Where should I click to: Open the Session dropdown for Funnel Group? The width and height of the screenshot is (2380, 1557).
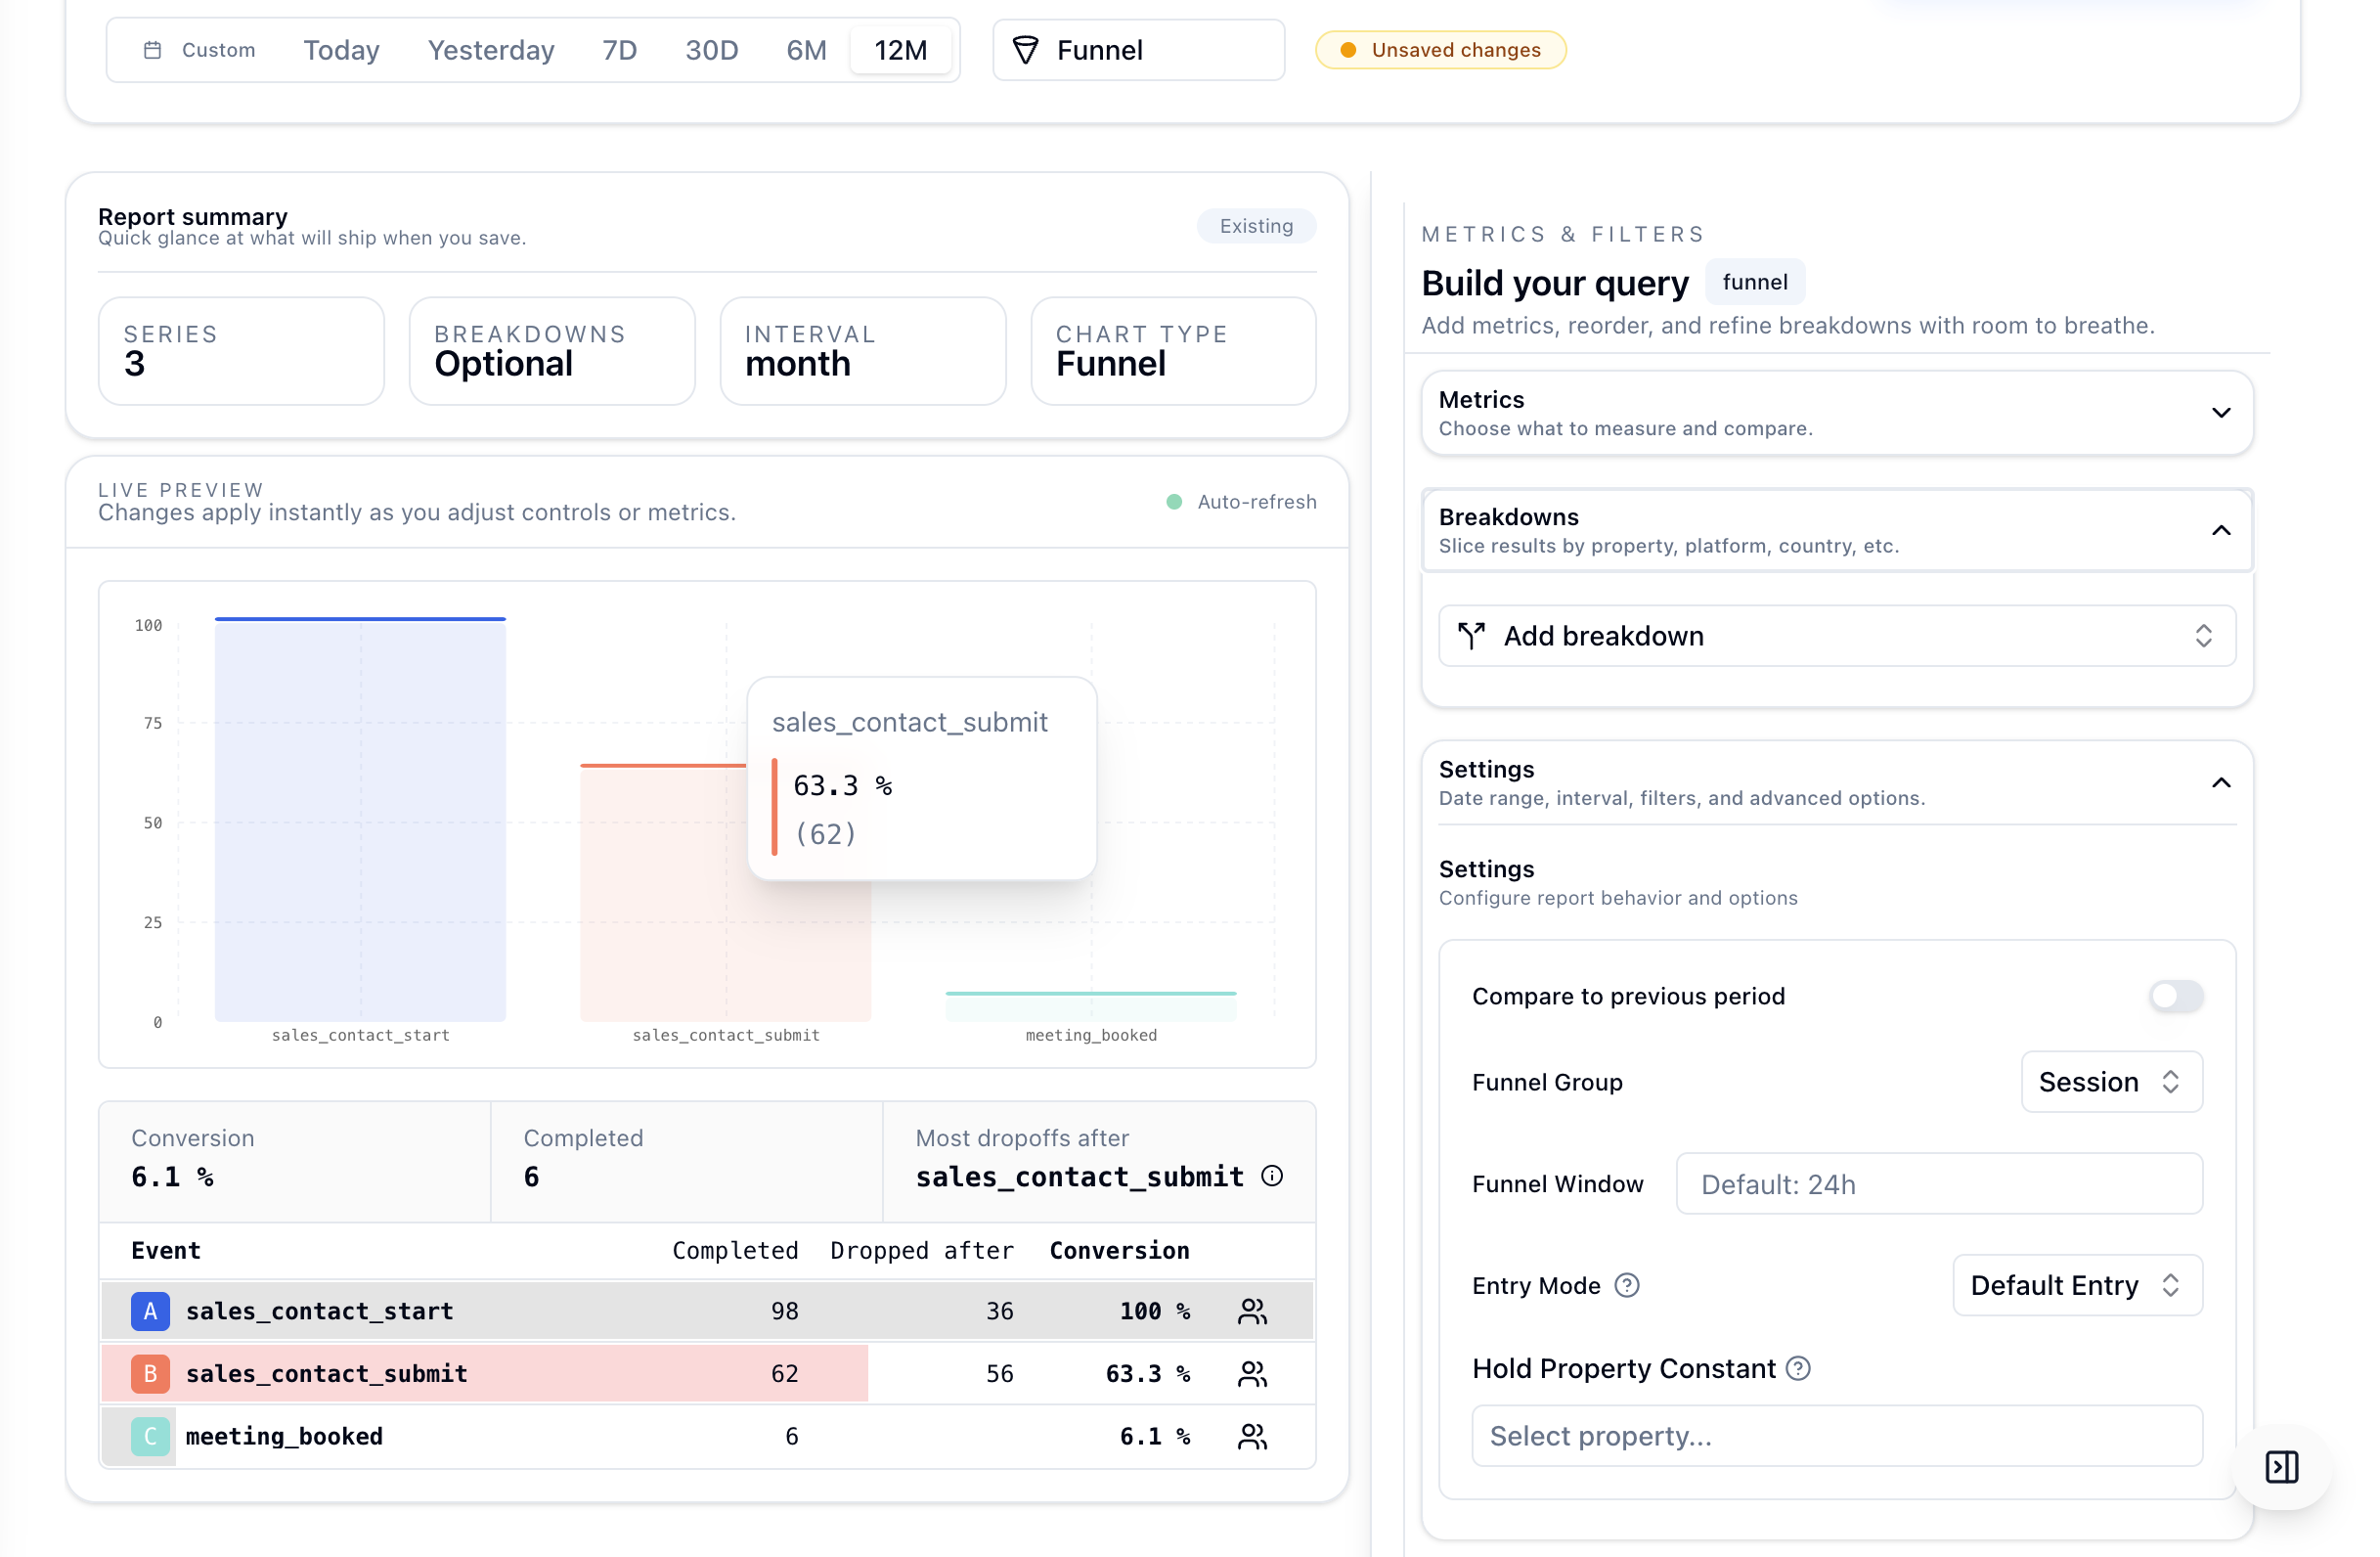coord(2111,1081)
